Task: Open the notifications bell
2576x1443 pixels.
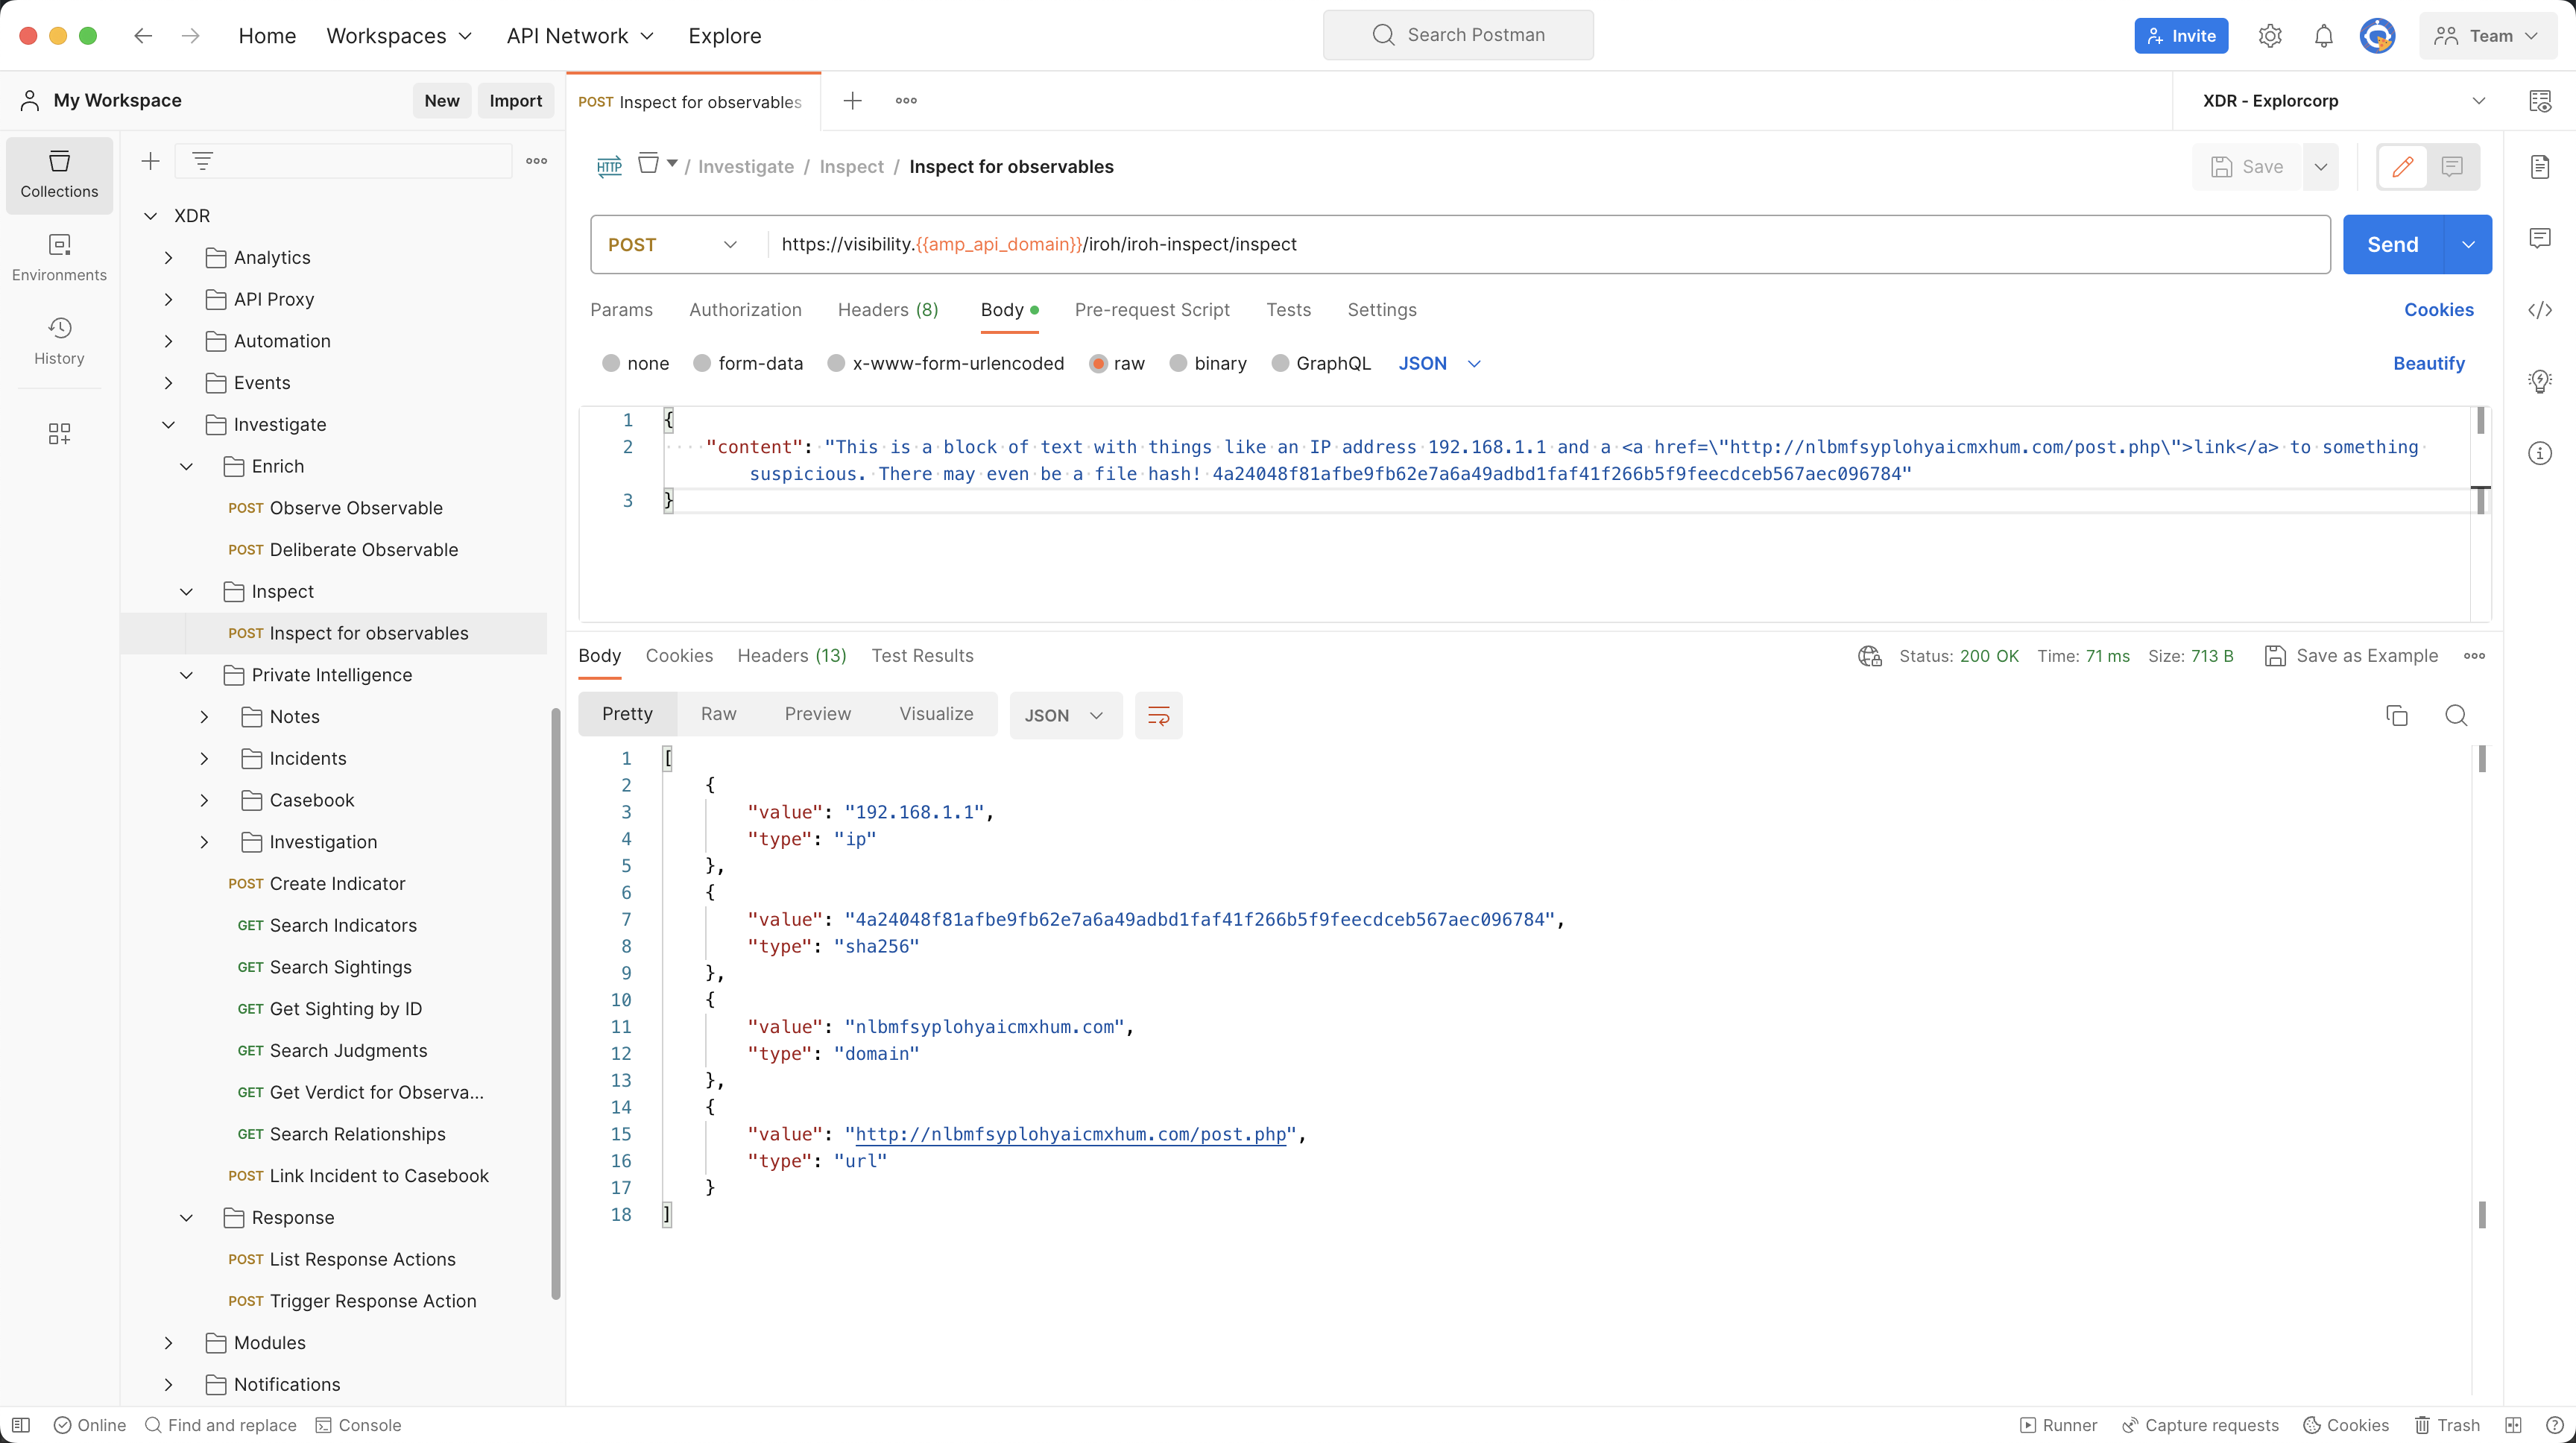Action: [x=2323, y=36]
